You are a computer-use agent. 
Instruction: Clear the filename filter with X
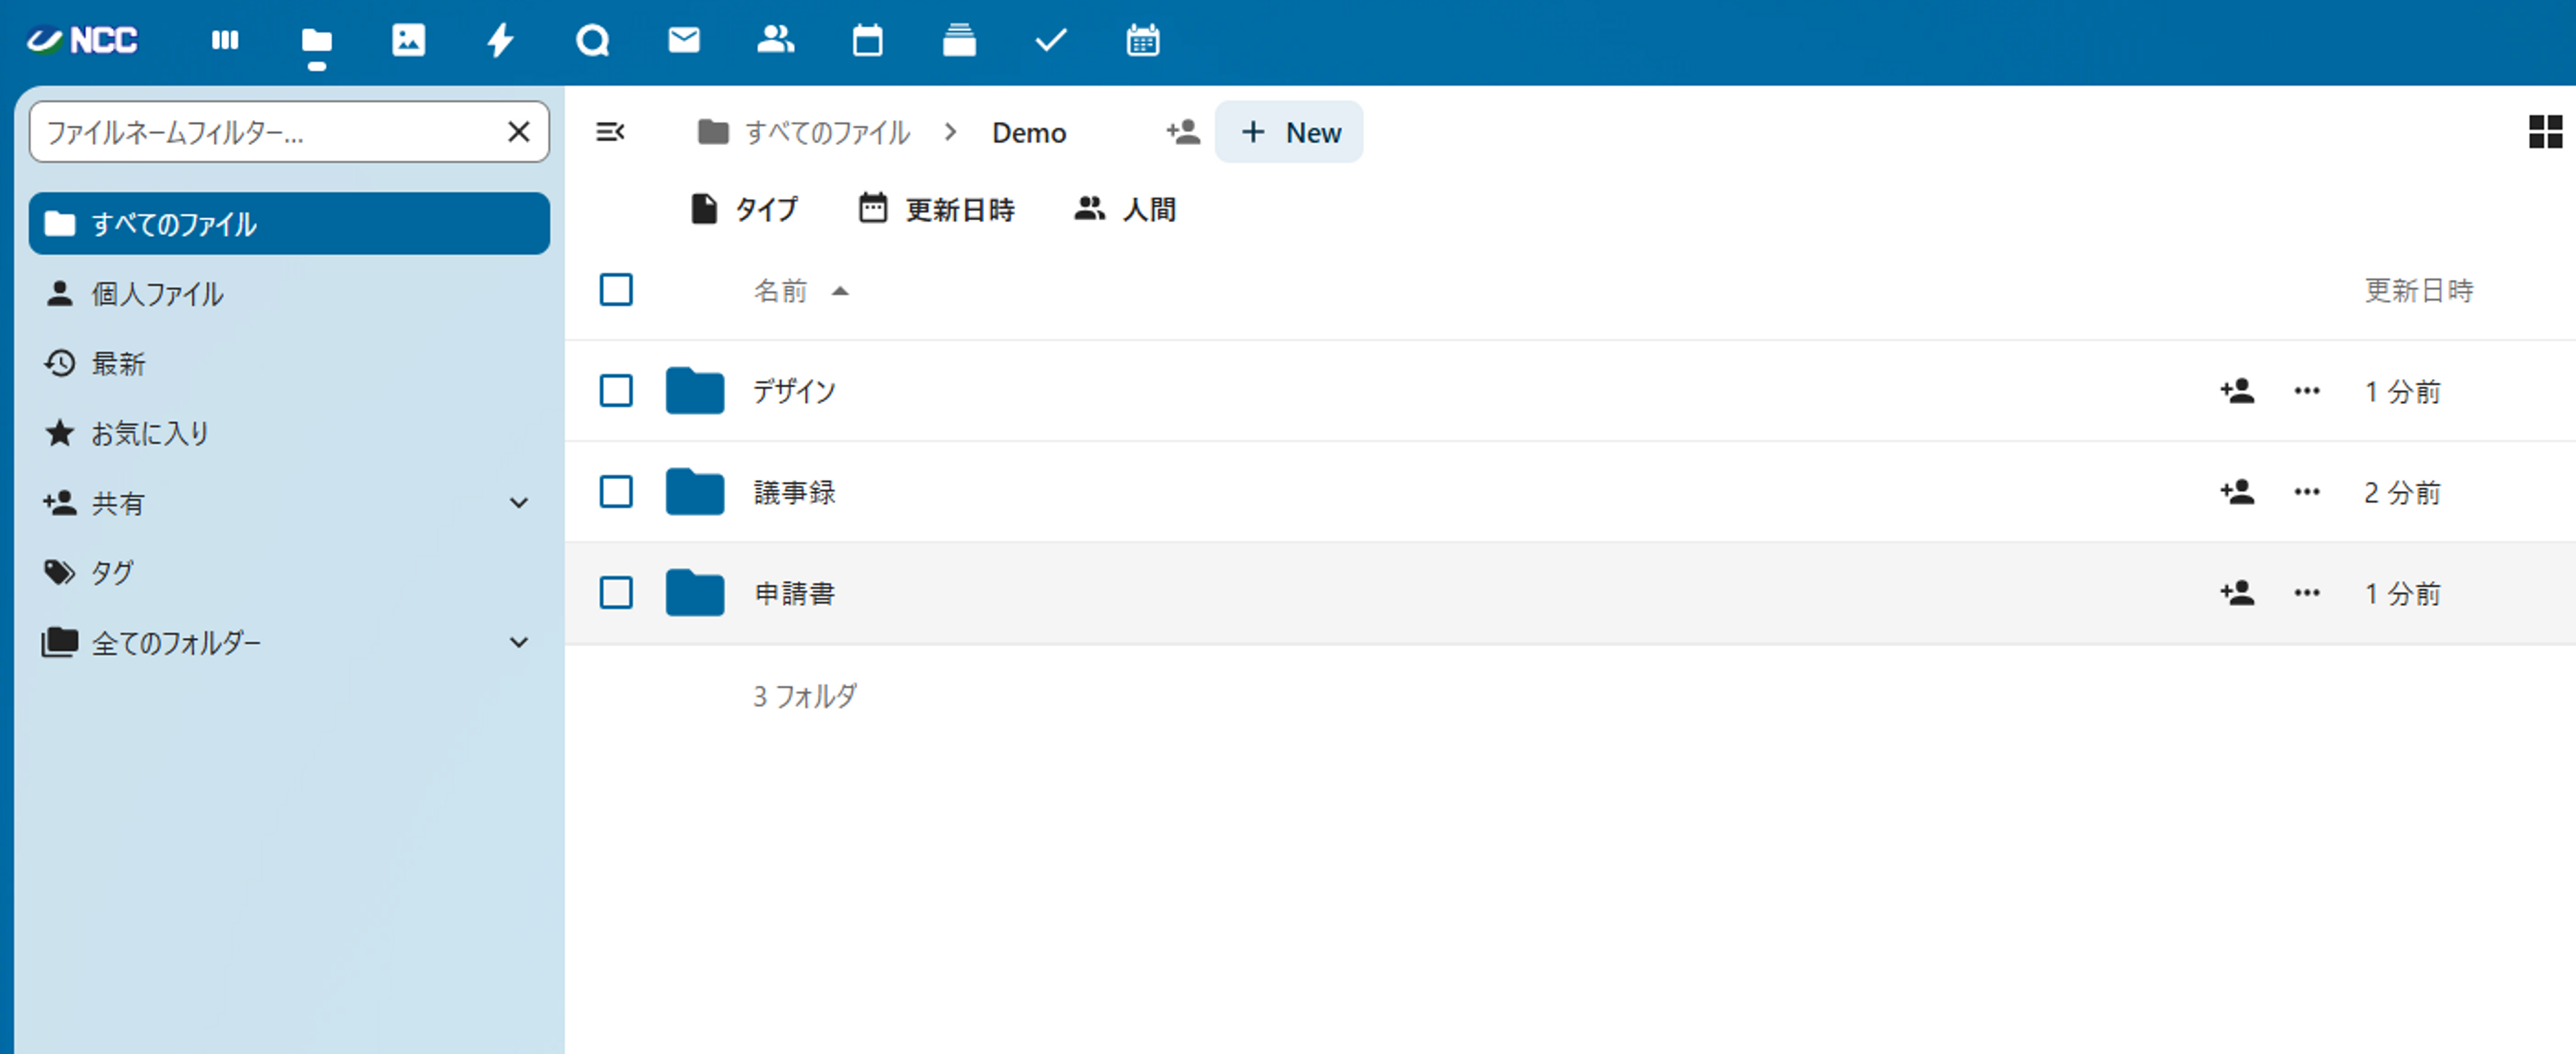(518, 132)
